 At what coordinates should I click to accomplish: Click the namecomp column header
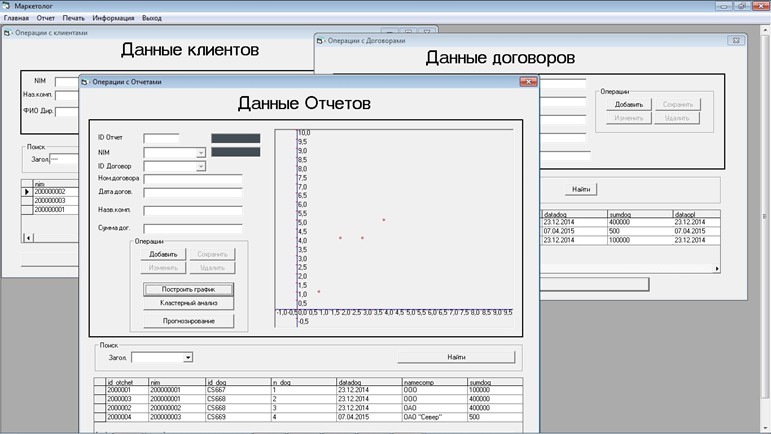[435, 382]
